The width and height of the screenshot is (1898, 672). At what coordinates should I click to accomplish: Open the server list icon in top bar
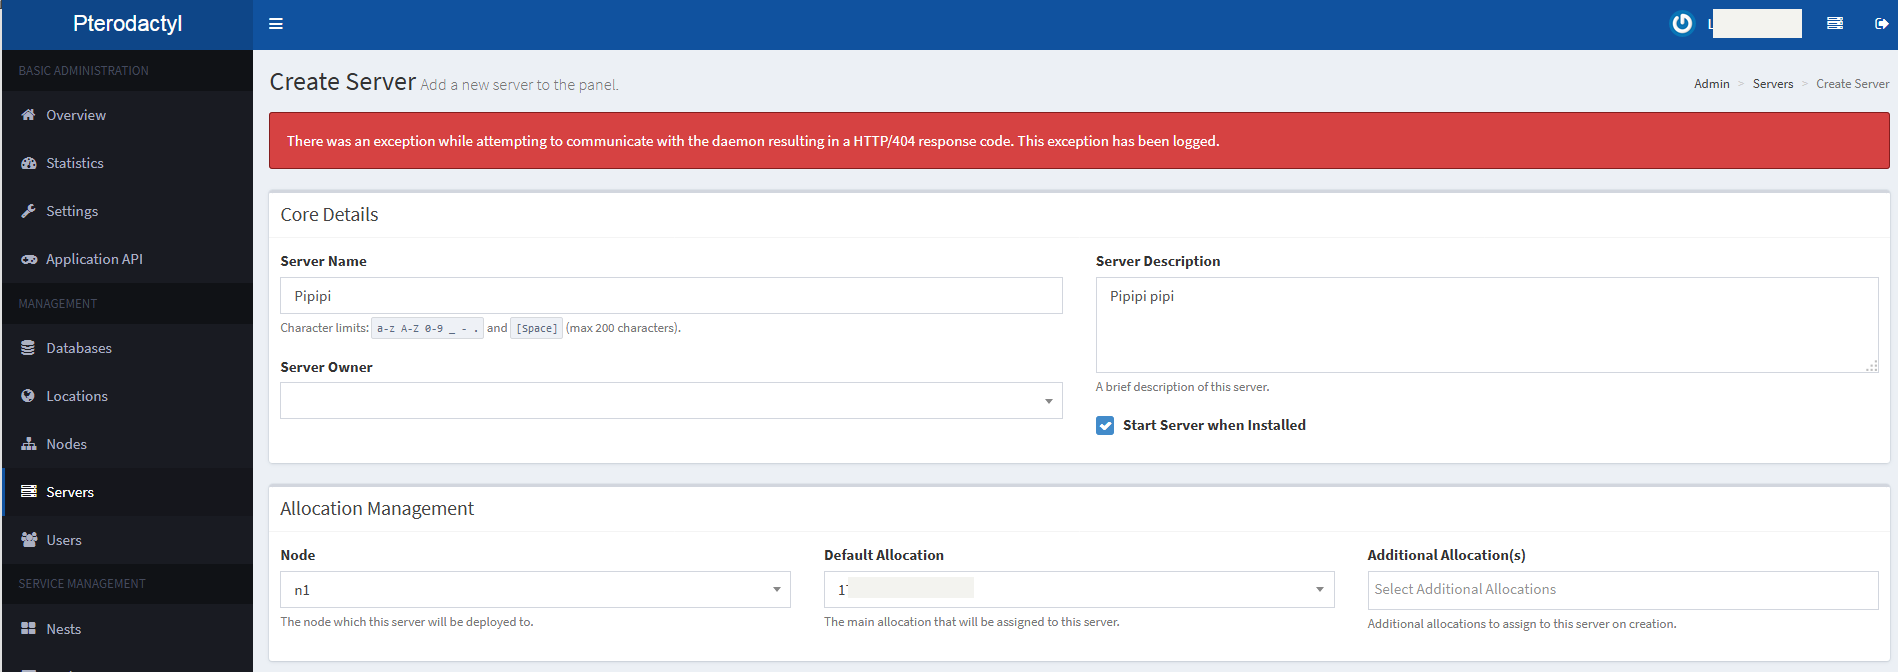click(1835, 24)
